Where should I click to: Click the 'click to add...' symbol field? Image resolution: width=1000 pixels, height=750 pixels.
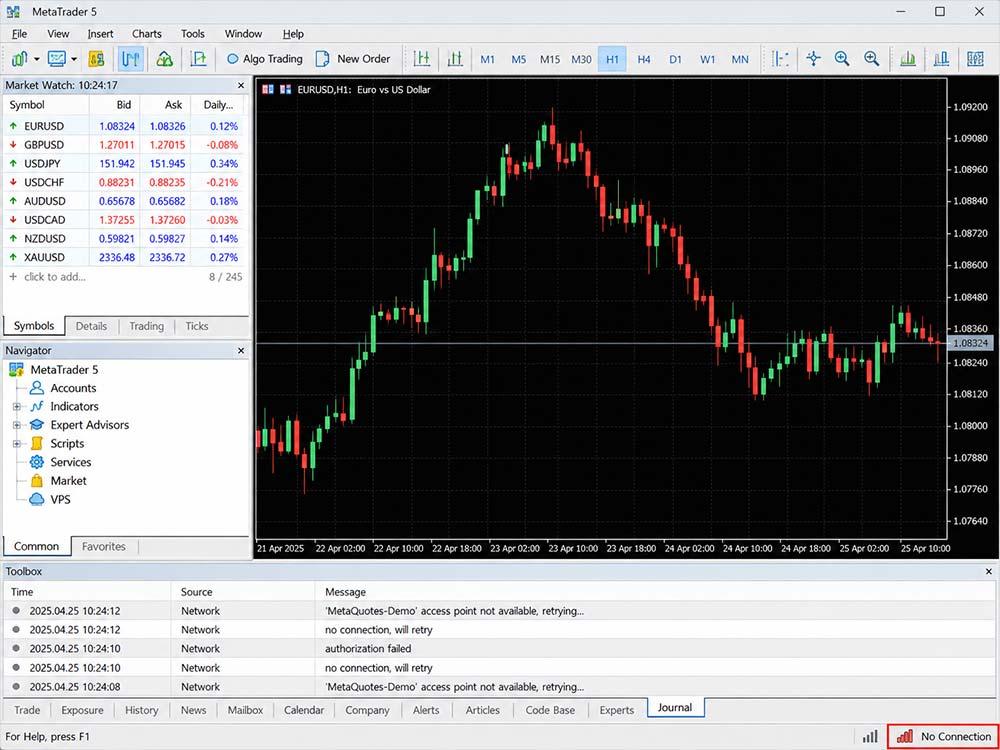coord(54,277)
